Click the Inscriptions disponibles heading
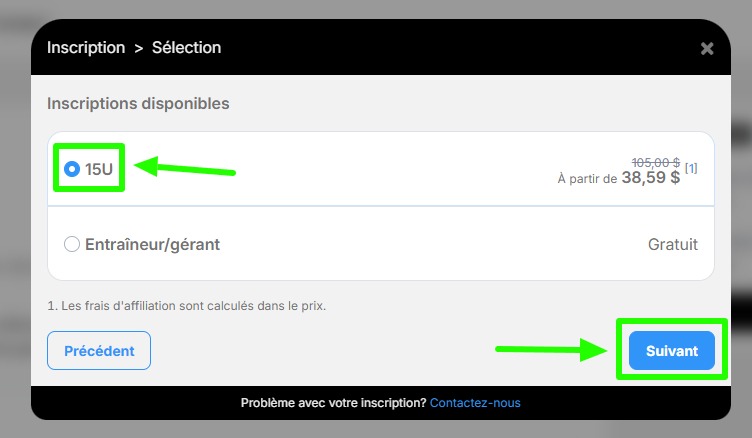This screenshot has height=438, width=752. coord(138,103)
